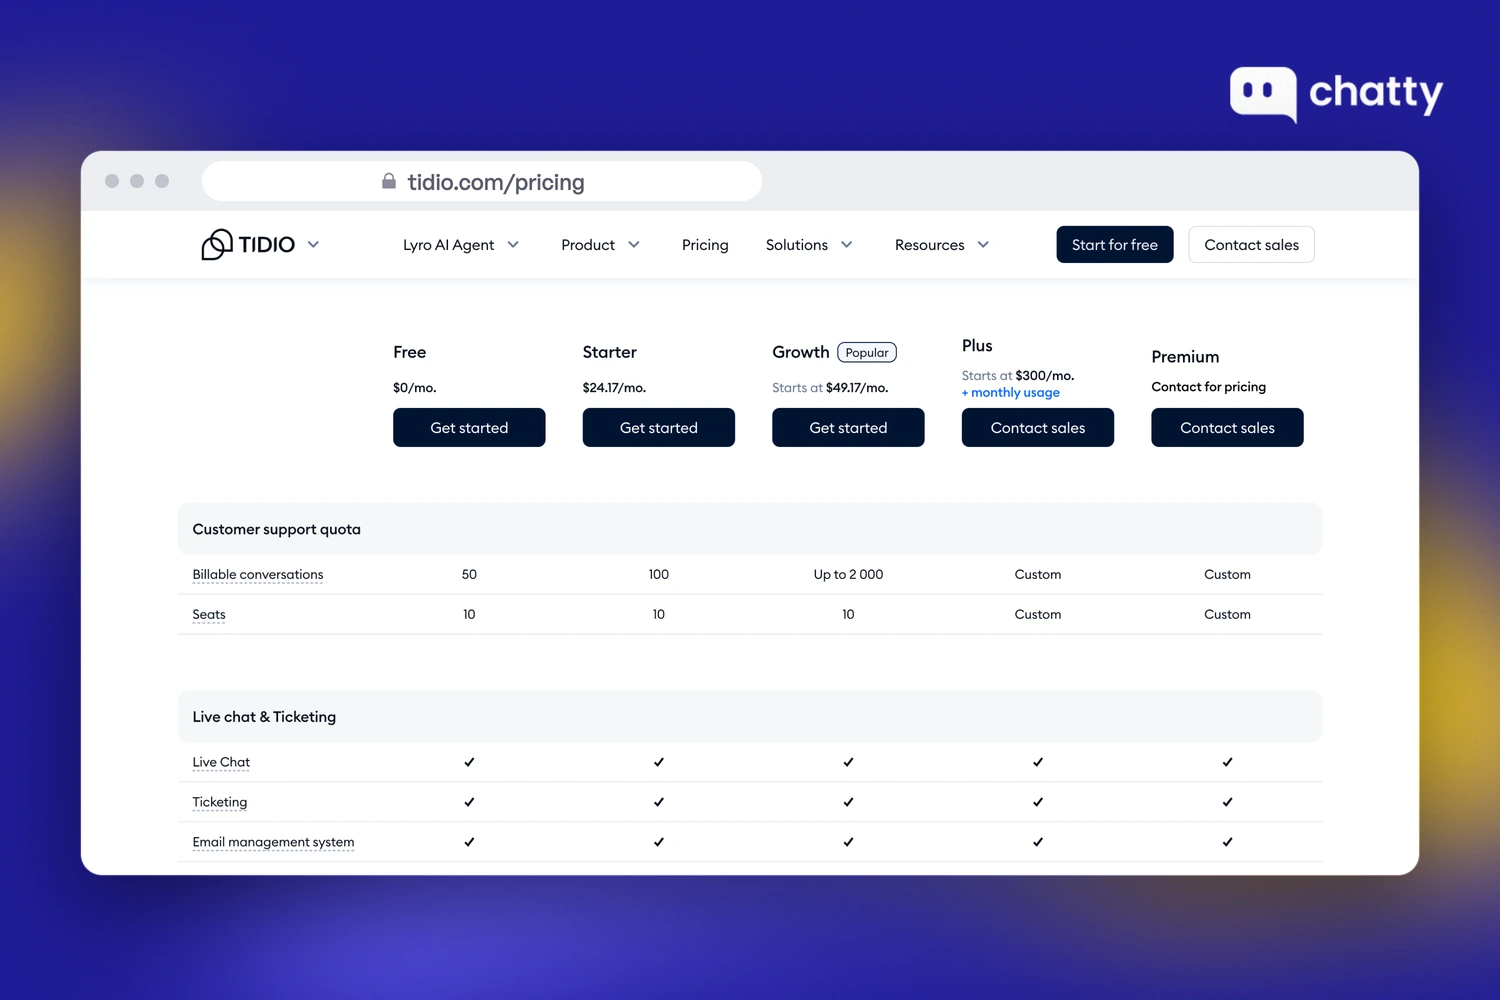
Task: Click the 'Ticketing' feature label
Action: 220,802
